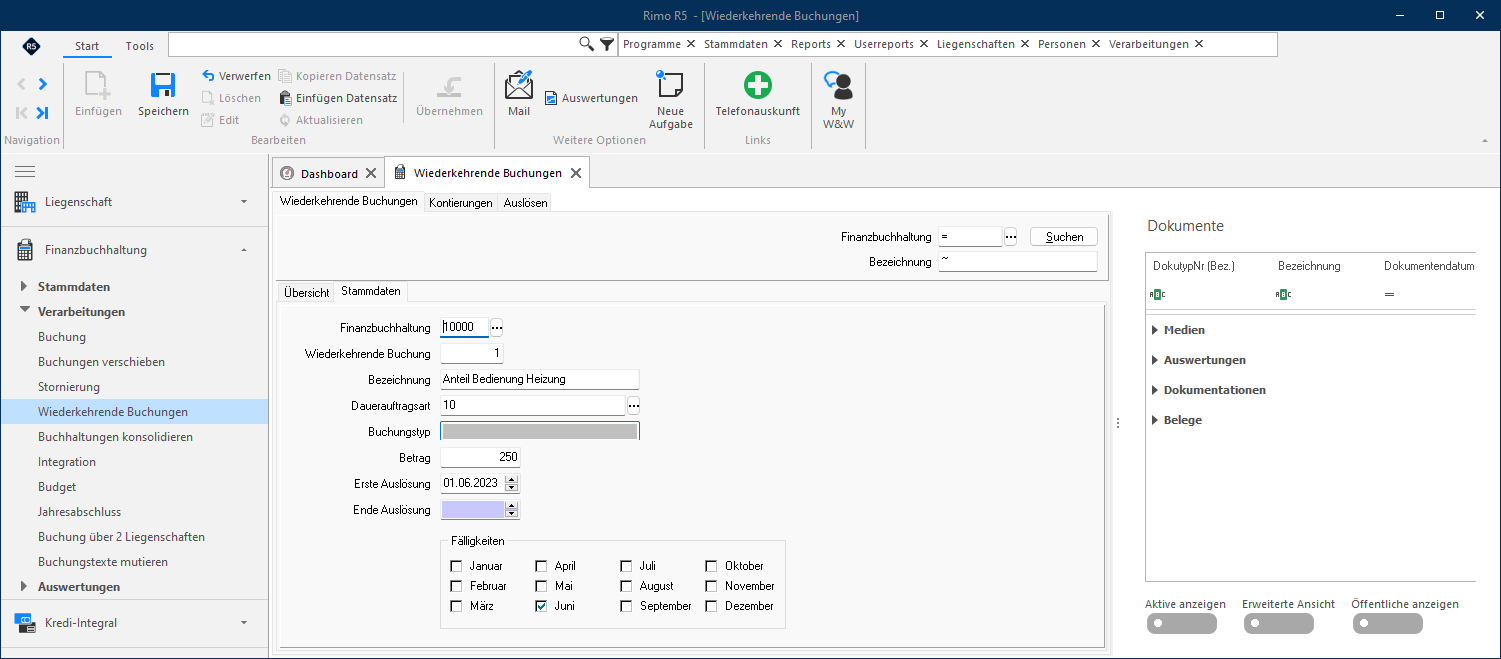Click the Einfügen new record icon

tap(98, 86)
